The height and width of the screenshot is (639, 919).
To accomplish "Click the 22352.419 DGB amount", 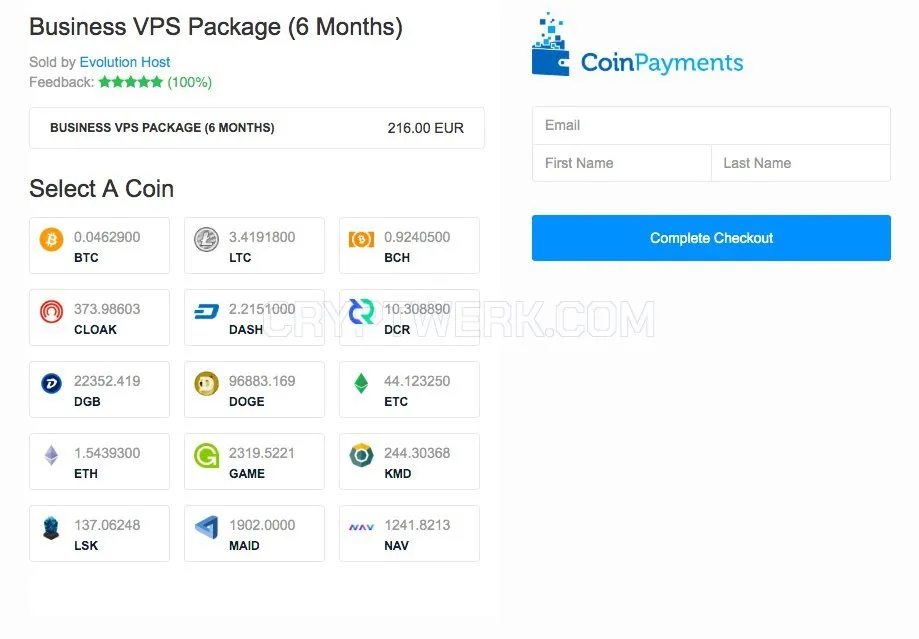I will [x=107, y=381].
